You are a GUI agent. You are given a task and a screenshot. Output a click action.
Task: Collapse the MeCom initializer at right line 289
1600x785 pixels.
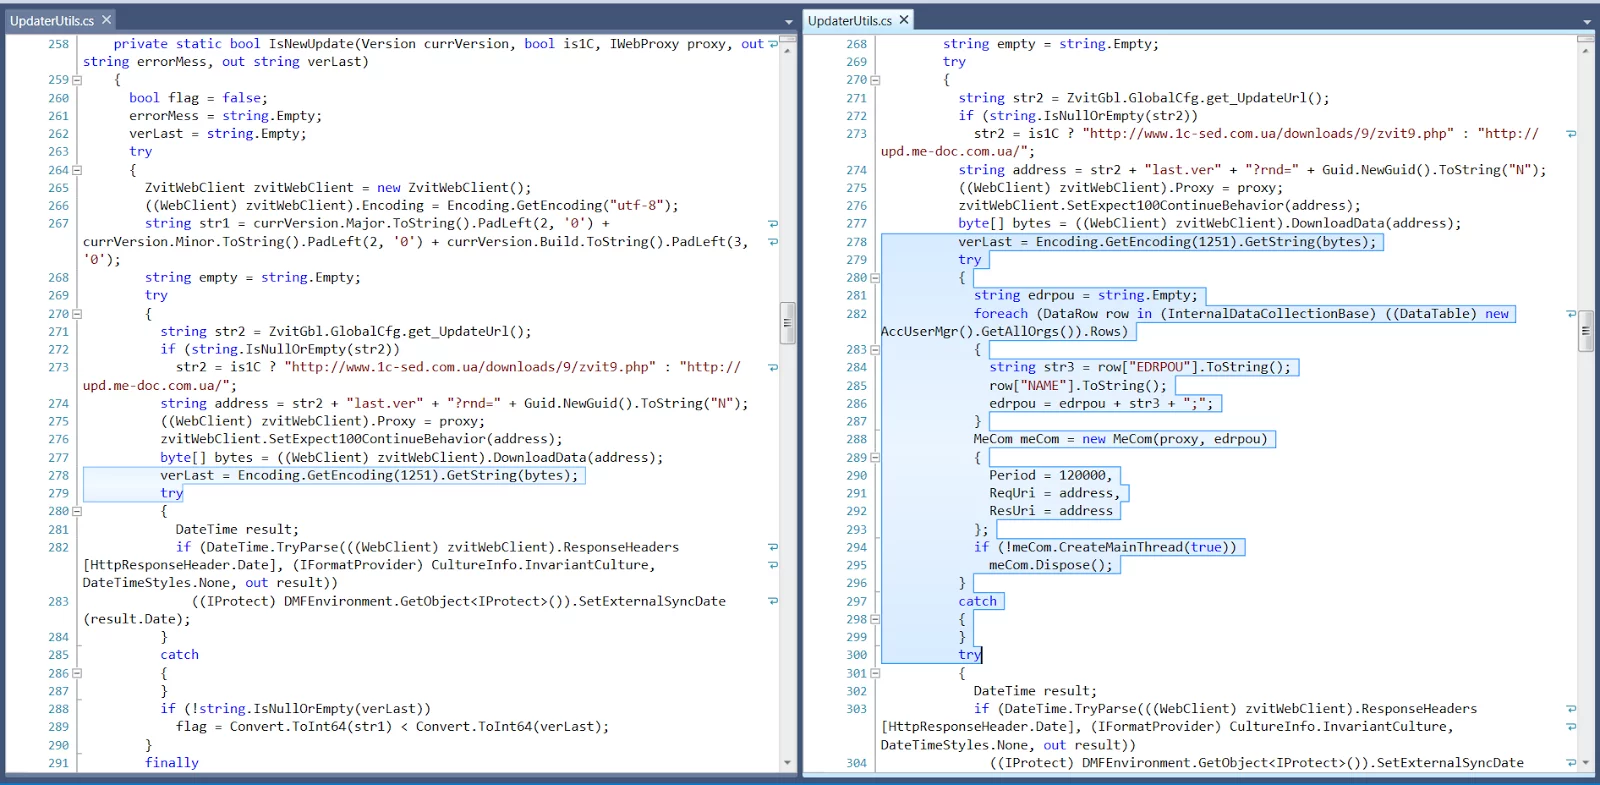click(x=875, y=458)
